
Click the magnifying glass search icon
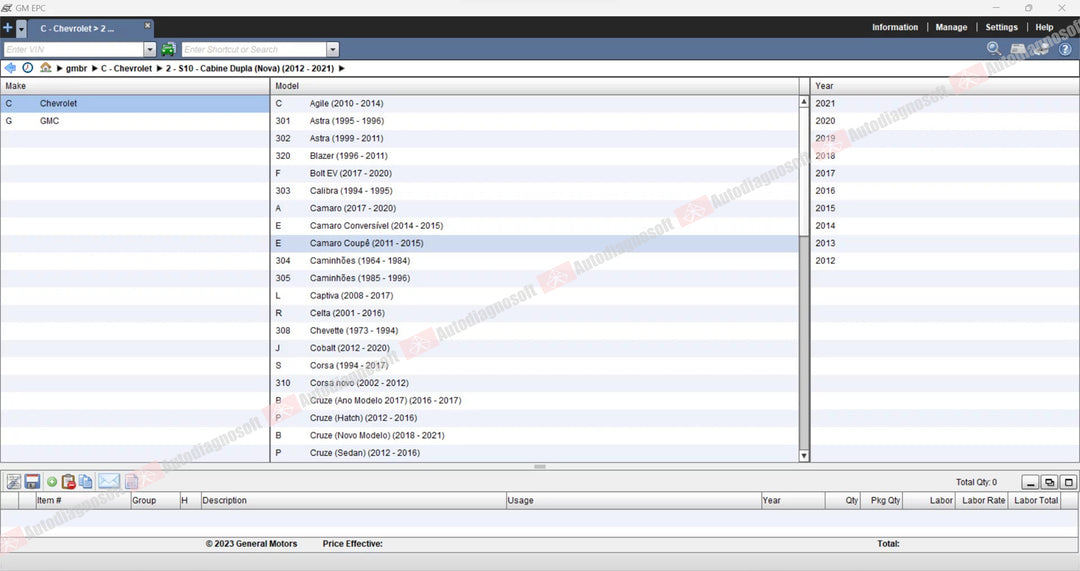pyautogui.click(x=994, y=48)
